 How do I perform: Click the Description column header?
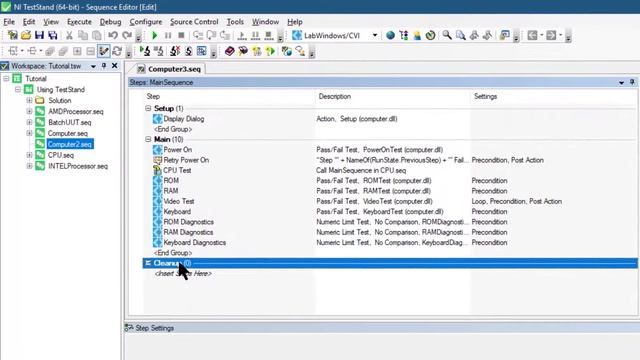pyautogui.click(x=335, y=96)
